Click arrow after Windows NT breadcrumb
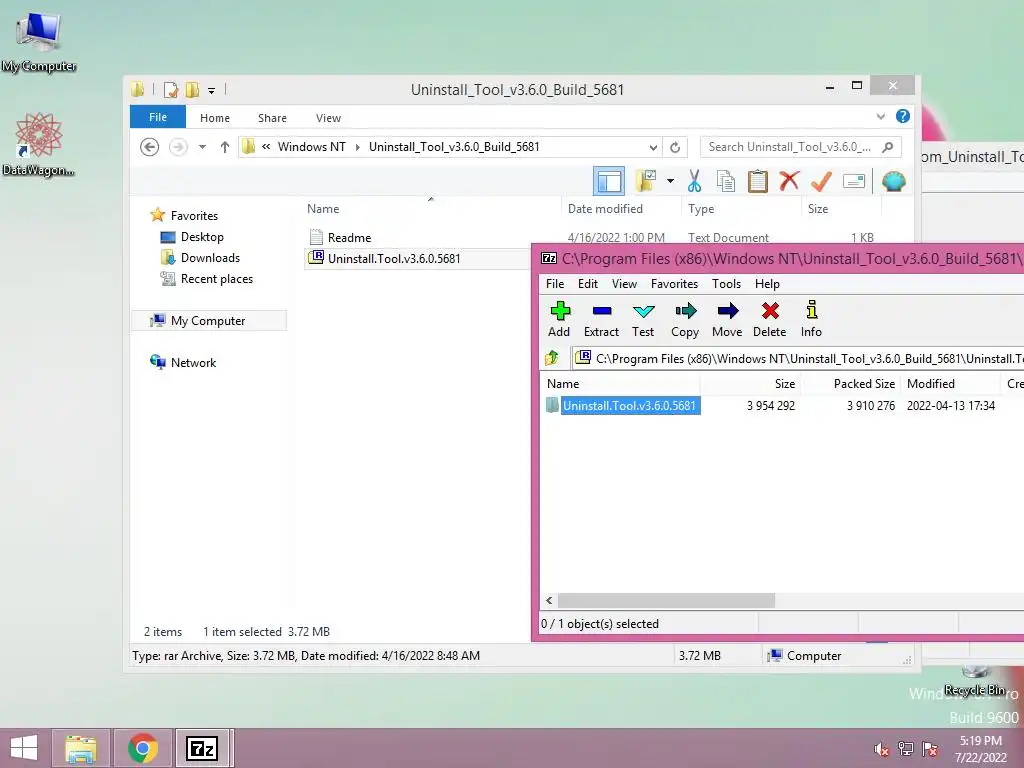The width and height of the screenshot is (1024, 768). (x=357, y=147)
